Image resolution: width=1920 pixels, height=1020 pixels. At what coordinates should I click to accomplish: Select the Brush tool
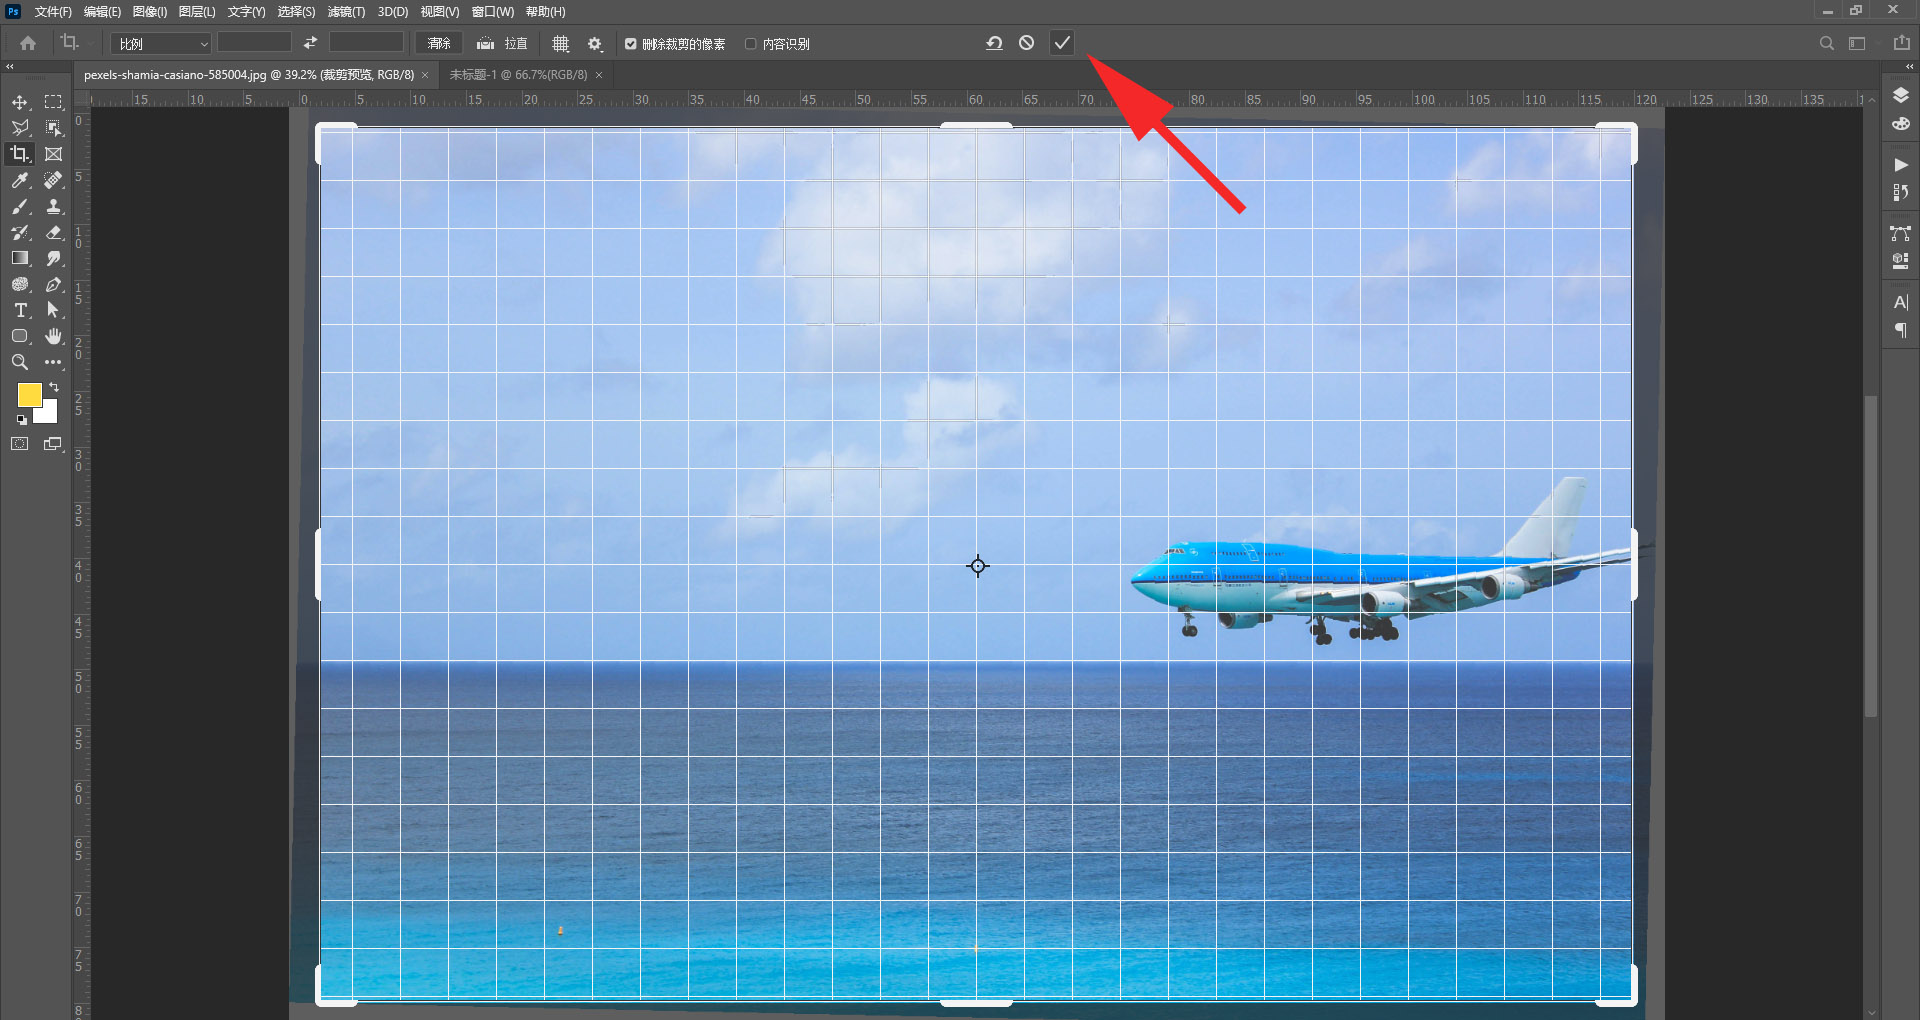[19, 206]
